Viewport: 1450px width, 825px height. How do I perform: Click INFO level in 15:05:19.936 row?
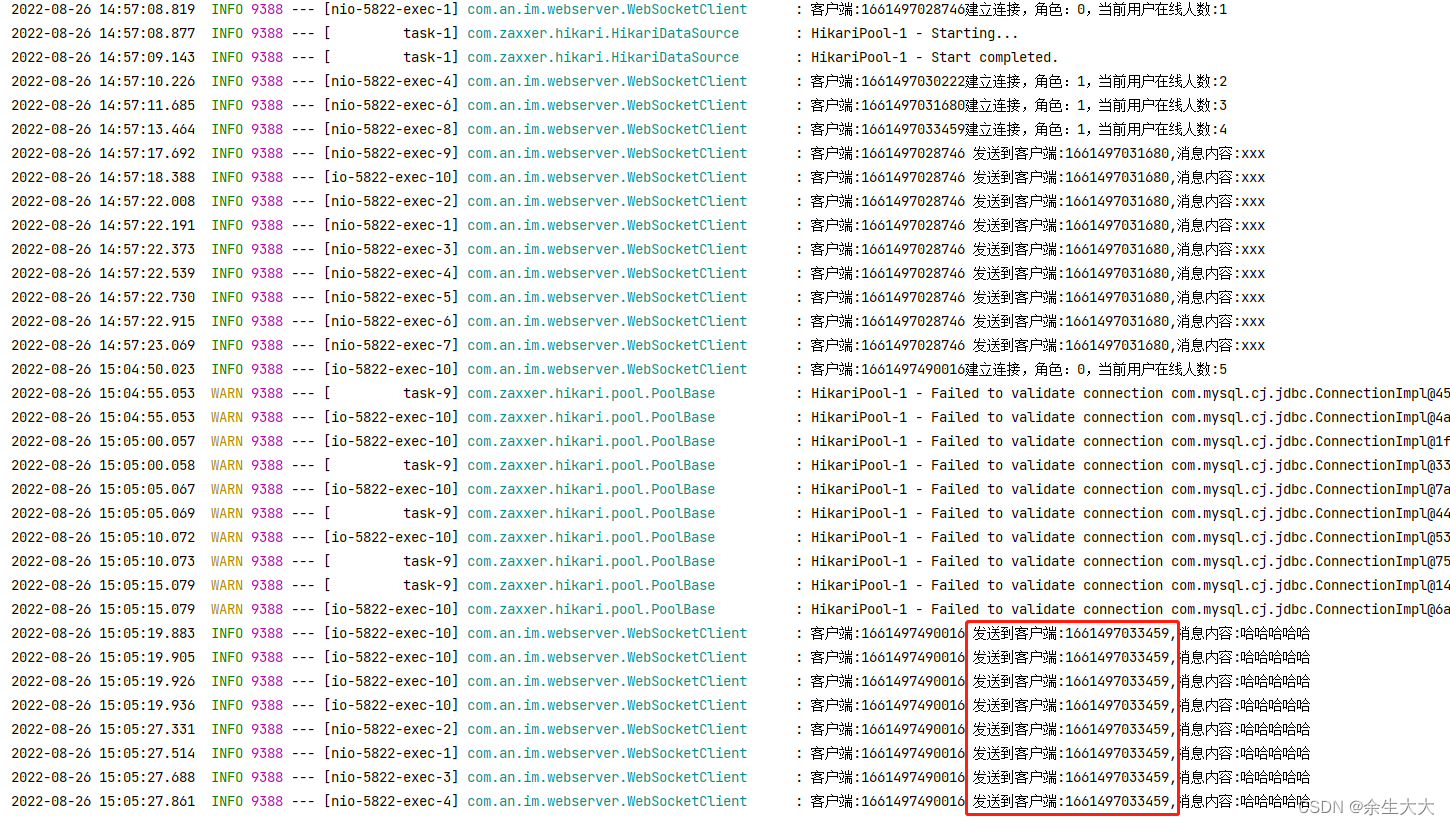[x=227, y=705]
